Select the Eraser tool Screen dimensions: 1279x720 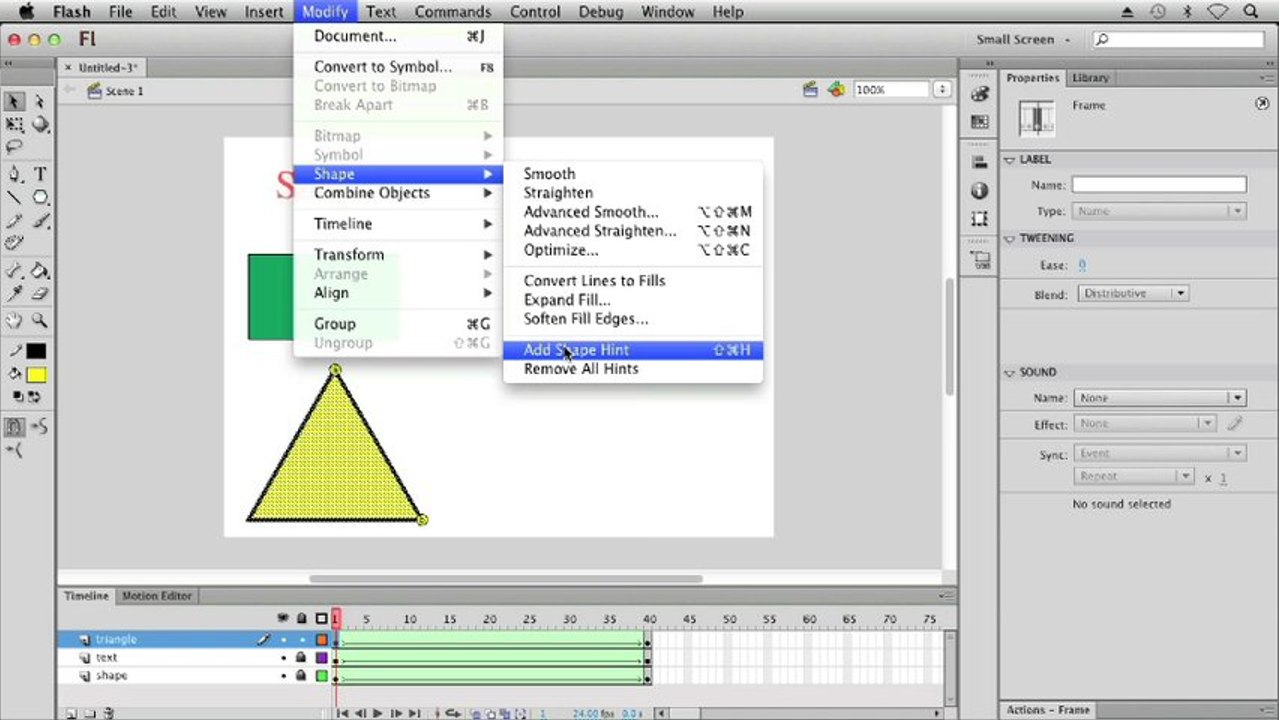pyautogui.click(x=40, y=294)
